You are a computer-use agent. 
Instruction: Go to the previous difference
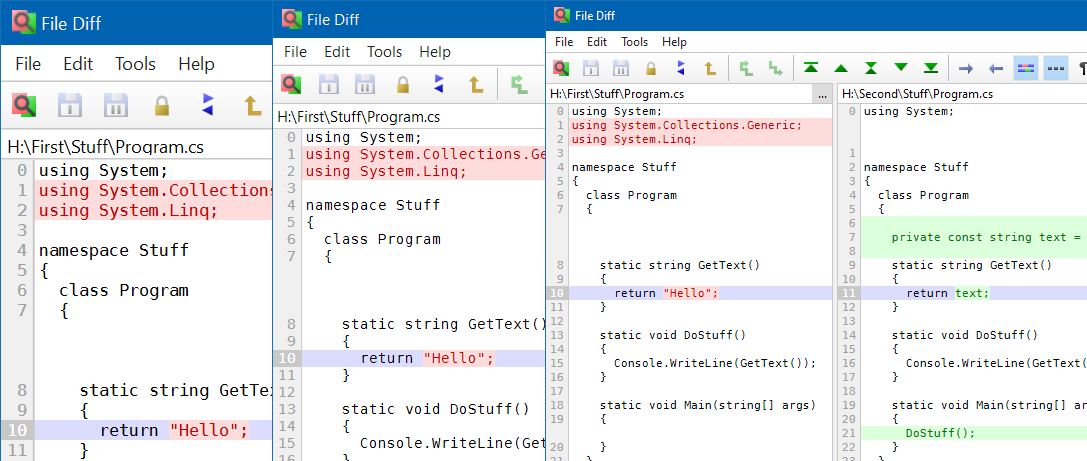coord(841,68)
